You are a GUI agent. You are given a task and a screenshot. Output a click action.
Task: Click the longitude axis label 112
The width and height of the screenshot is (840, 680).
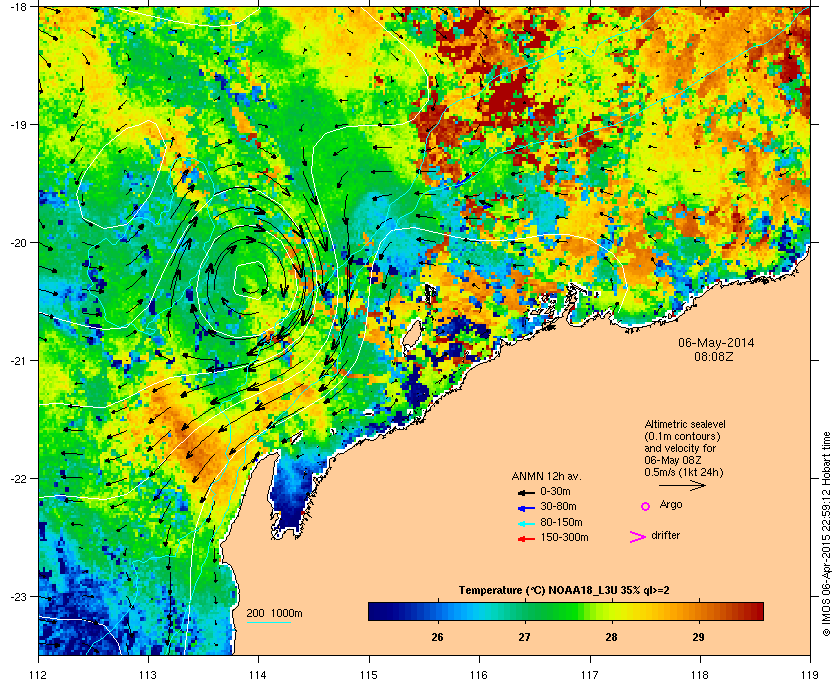39,674
